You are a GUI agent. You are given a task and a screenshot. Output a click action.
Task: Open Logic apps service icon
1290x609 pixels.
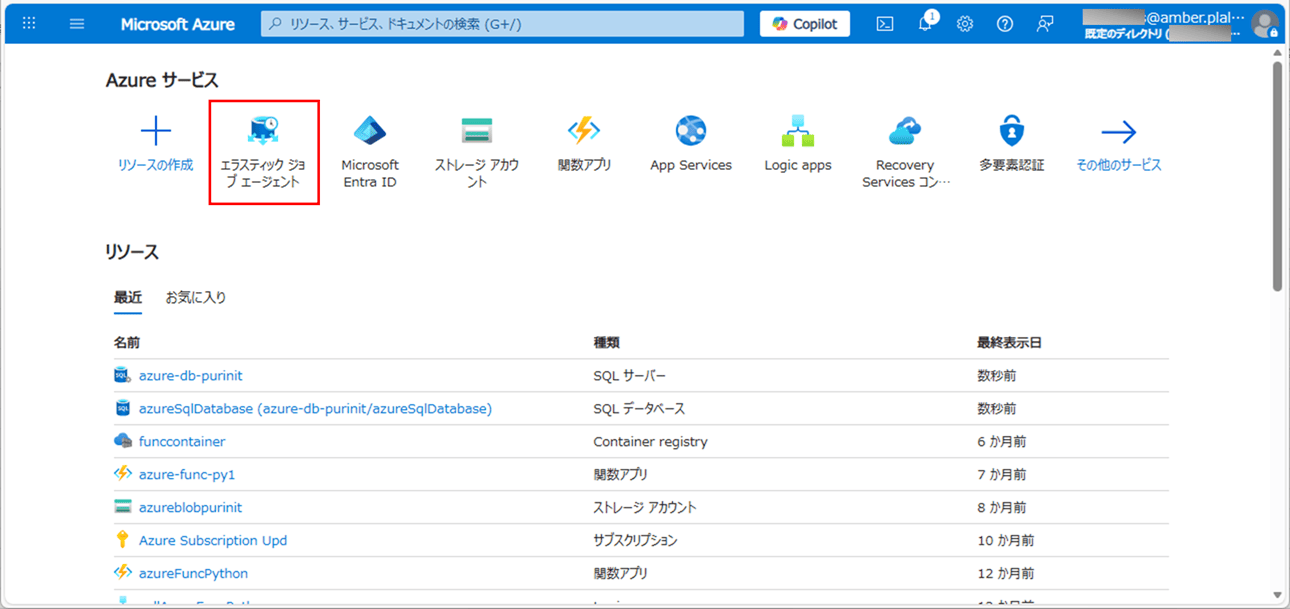[x=798, y=131]
